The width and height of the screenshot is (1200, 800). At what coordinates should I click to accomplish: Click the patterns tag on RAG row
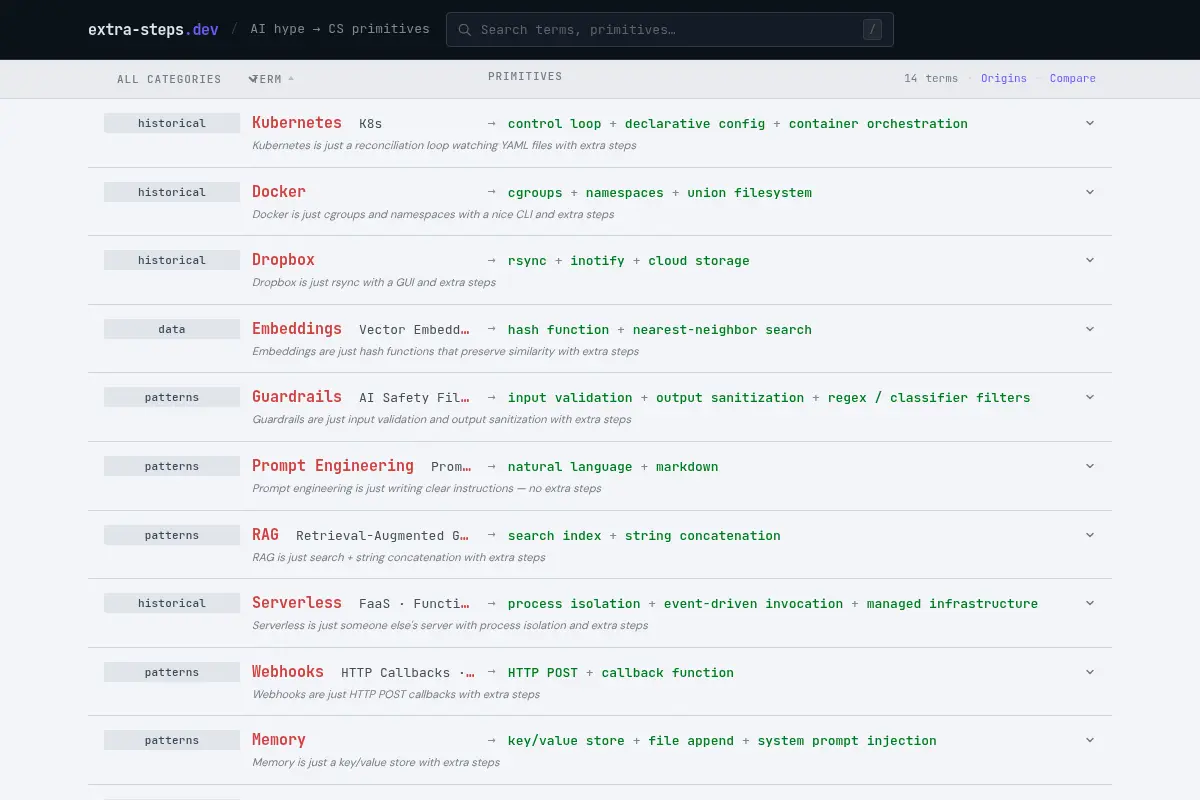click(172, 535)
